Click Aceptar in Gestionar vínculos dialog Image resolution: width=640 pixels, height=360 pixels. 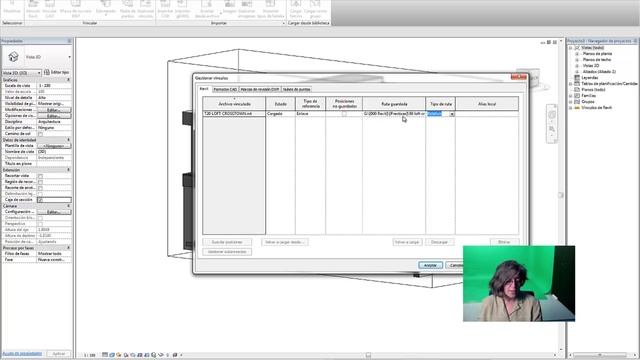point(430,265)
